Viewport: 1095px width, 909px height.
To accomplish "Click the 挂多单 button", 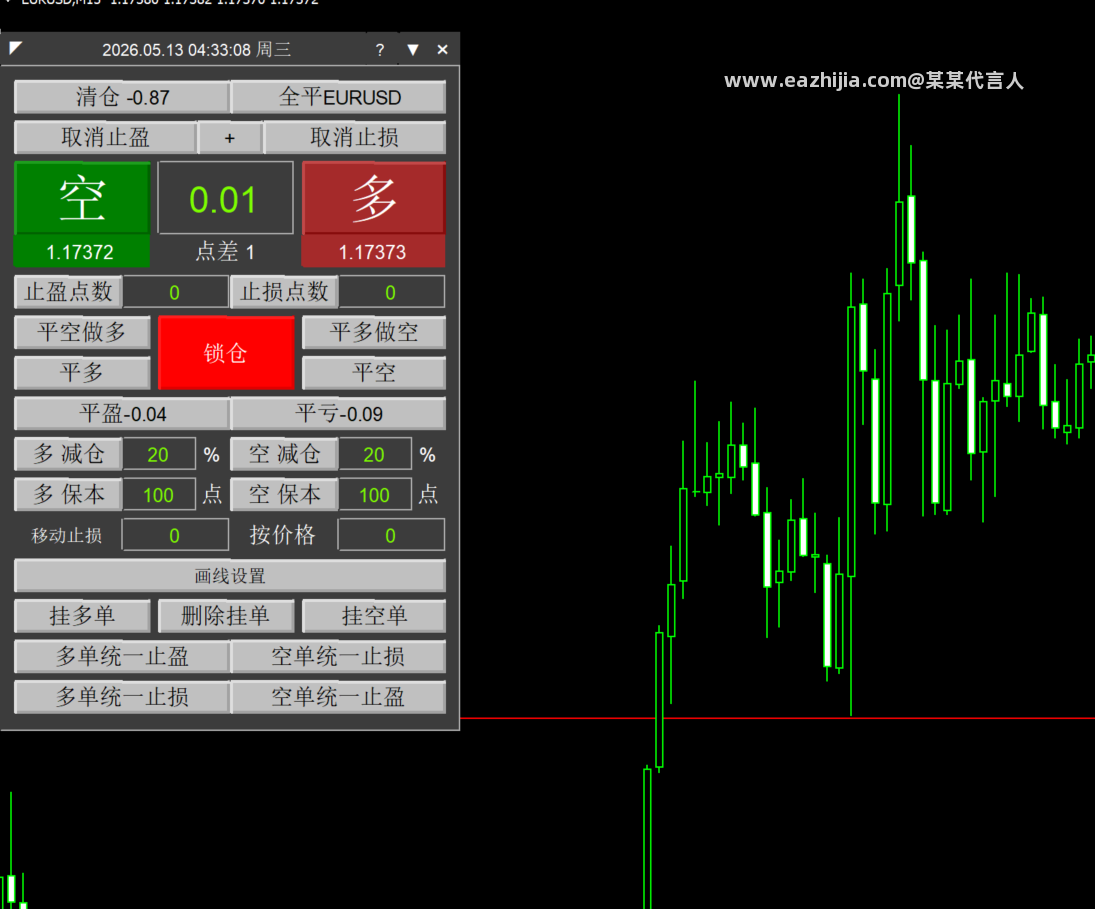I will [x=82, y=616].
